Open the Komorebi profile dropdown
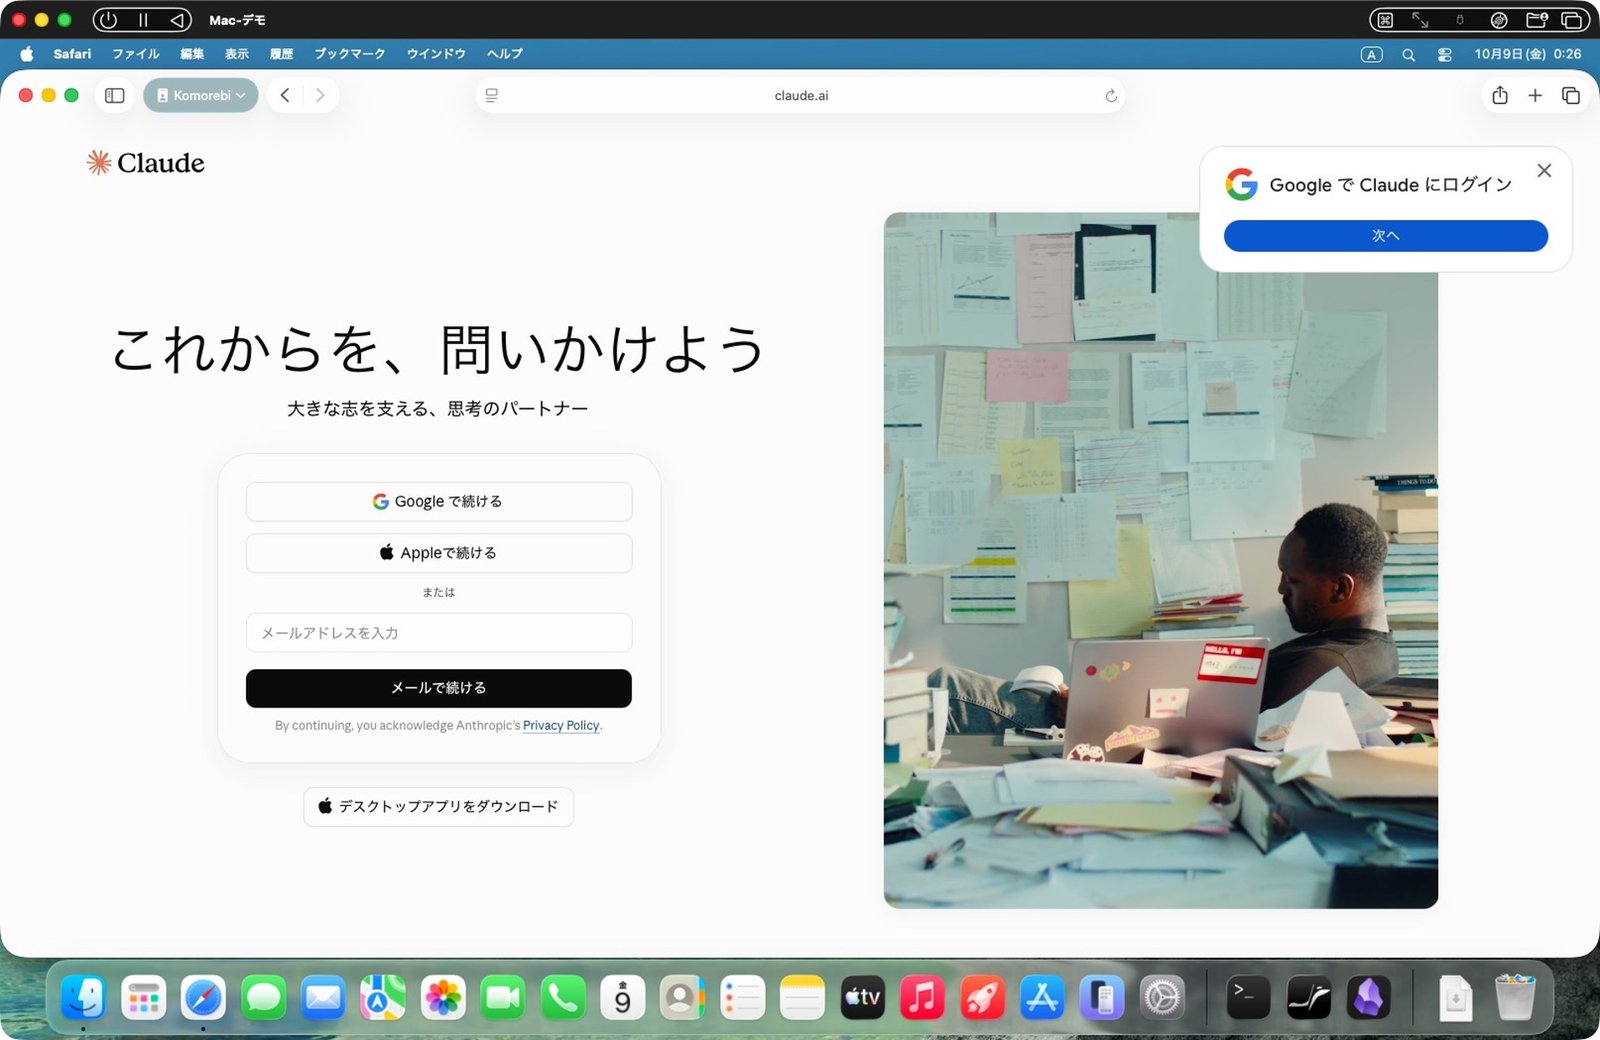1600x1040 pixels. coord(201,96)
